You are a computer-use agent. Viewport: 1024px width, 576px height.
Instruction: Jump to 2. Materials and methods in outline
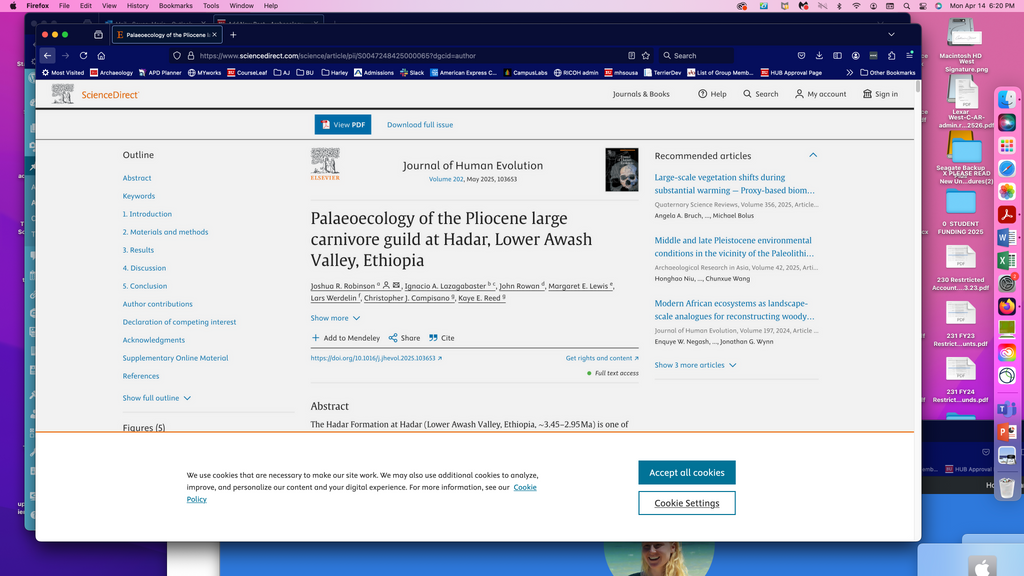point(165,232)
